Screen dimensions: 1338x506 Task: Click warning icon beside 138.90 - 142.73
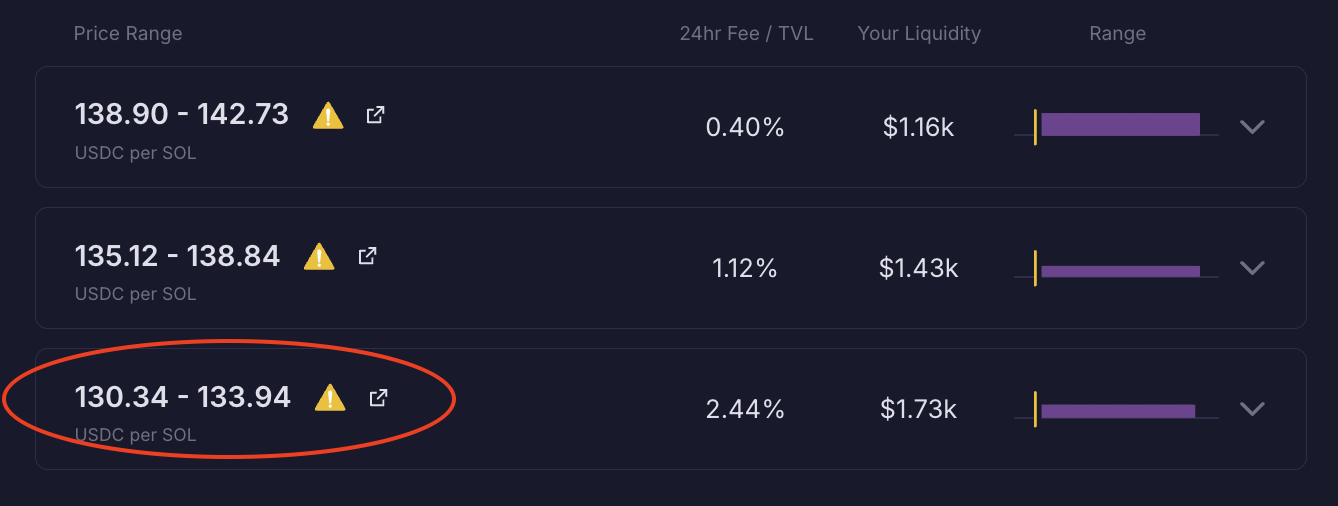tap(328, 117)
